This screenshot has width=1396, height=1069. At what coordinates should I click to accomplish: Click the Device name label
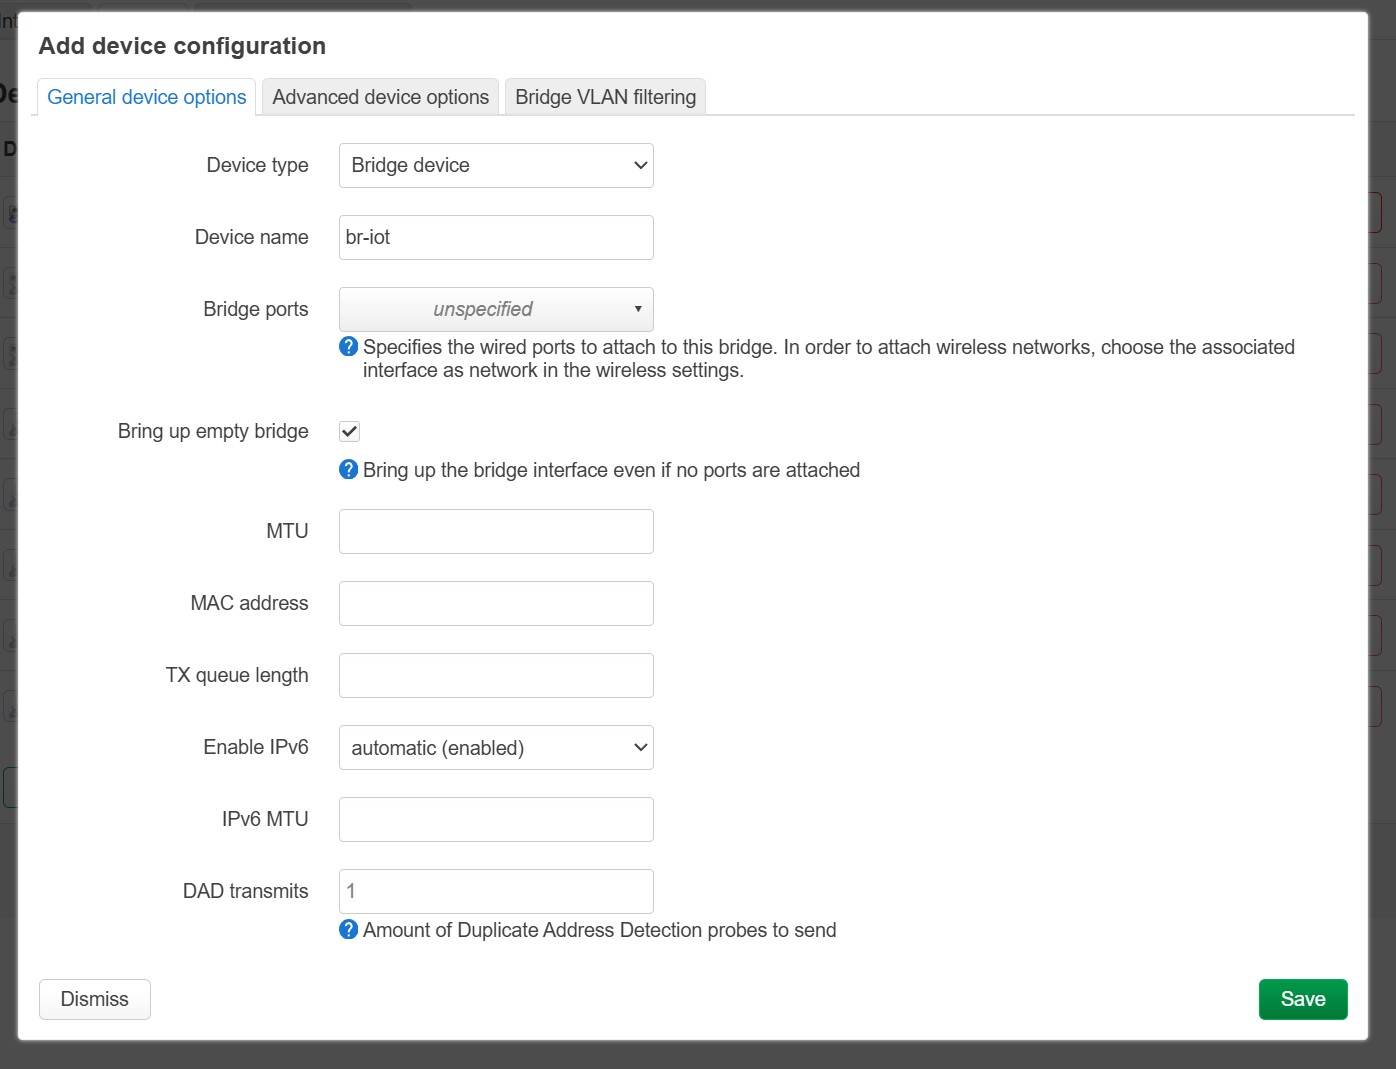point(251,237)
